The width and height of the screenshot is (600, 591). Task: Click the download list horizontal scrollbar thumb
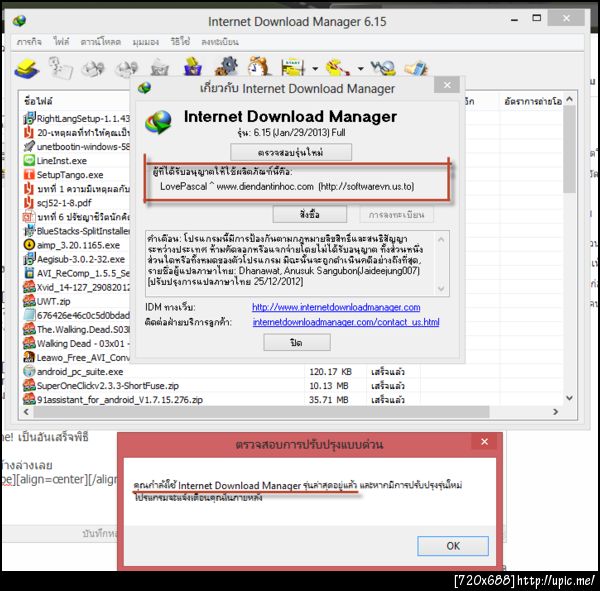pyautogui.click(x=261, y=412)
